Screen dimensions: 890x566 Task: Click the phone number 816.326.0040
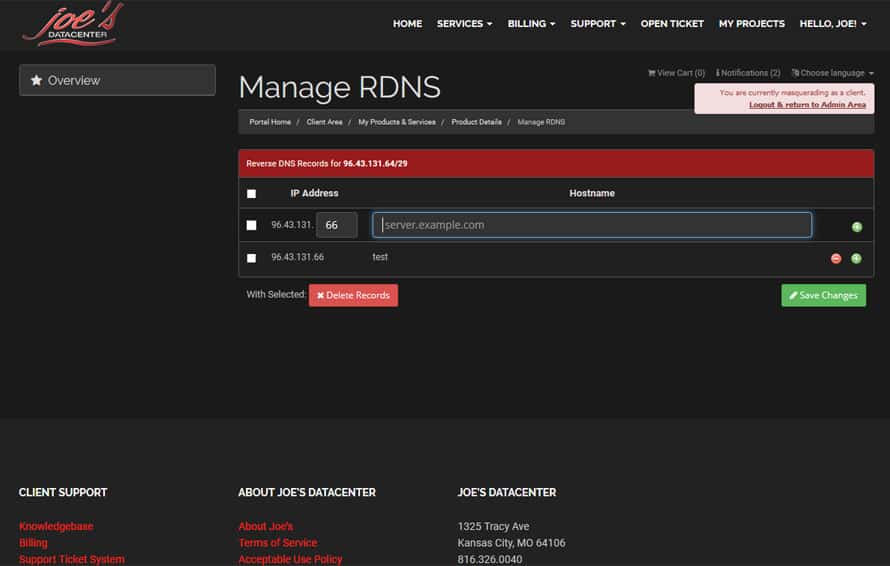[x=490, y=559]
